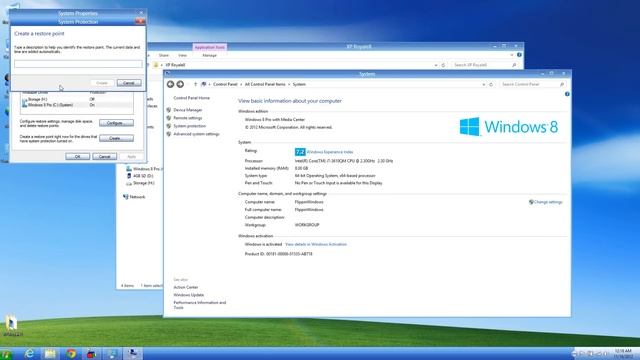
Task: Open Device Manager from the sidebar
Action: pyautogui.click(x=188, y=110)
